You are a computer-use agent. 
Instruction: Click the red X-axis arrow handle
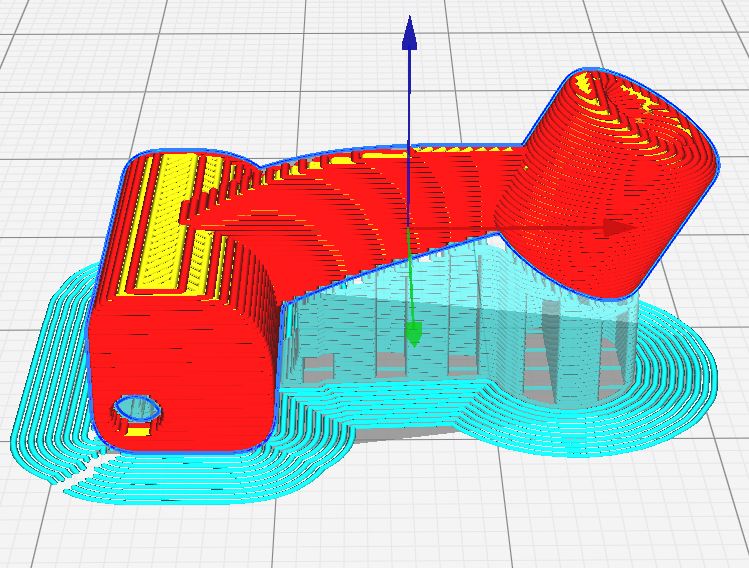pyautogui.click(x=619, y=228)
